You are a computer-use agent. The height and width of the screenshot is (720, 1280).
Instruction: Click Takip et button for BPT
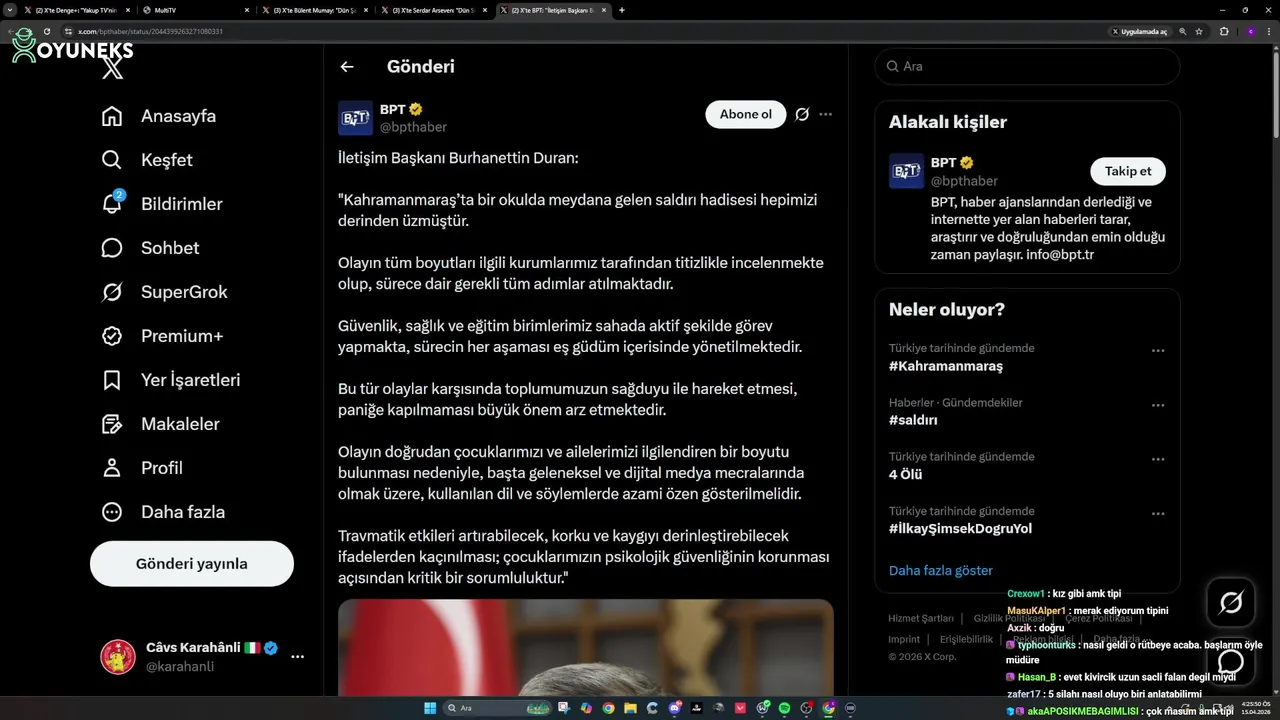(1128, 171)
